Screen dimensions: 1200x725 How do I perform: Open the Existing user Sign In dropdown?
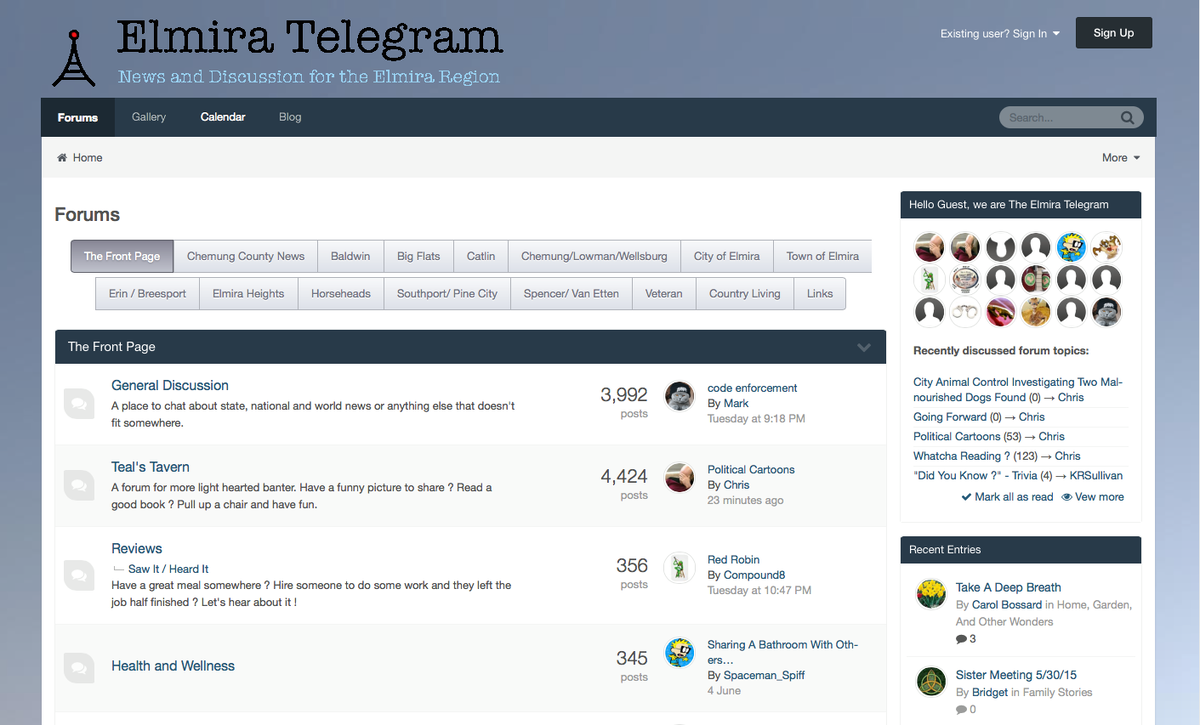[x=1000, y=34]
